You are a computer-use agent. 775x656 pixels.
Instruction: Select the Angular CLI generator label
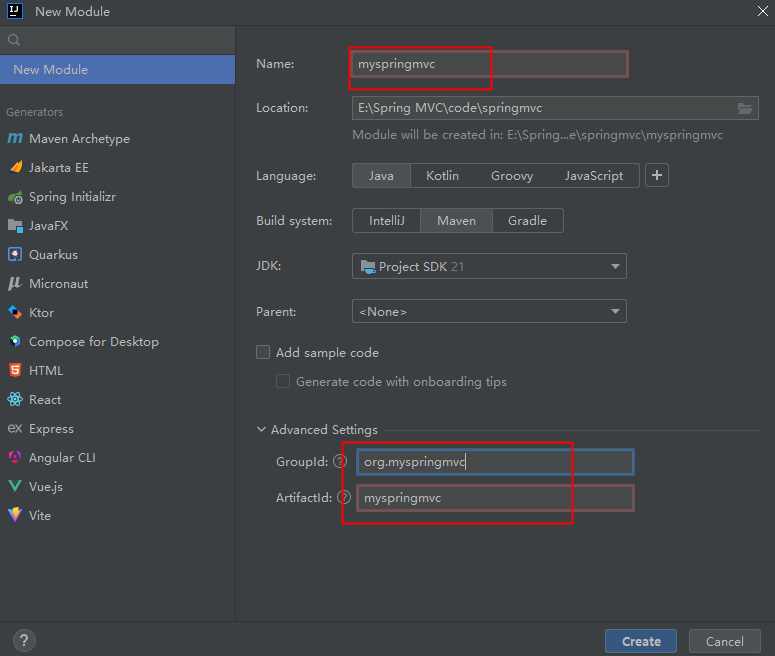[x=62, y=458]
